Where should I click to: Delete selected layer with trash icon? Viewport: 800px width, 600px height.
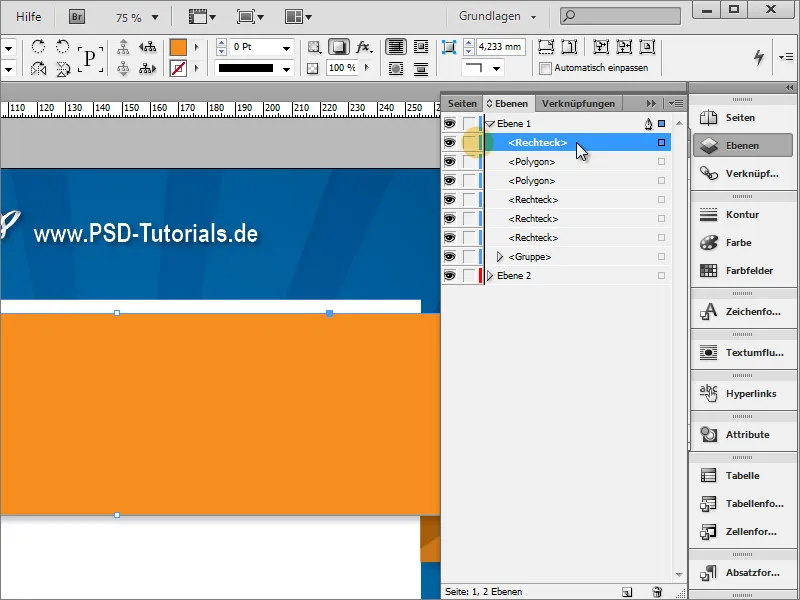[x=657, y=592]
